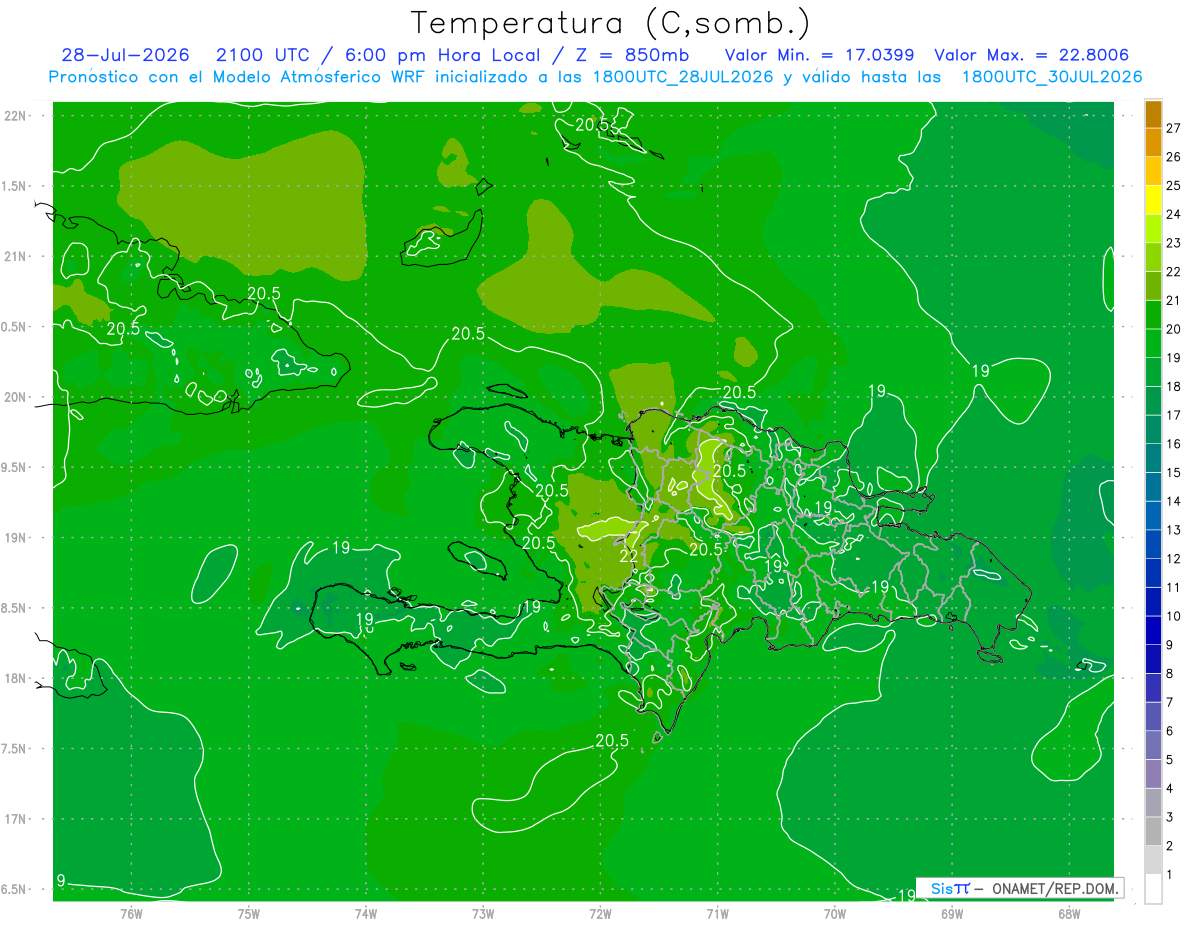Click the "72W" longitude axis label

coord(600,913)
